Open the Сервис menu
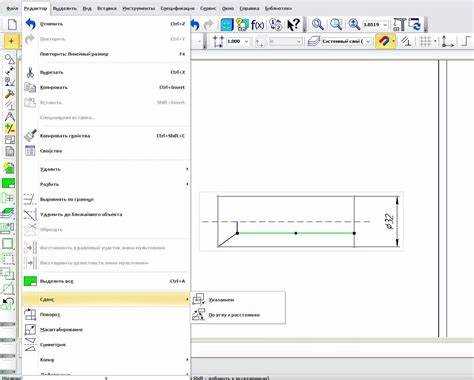The image size is (474, 380). 208,8
